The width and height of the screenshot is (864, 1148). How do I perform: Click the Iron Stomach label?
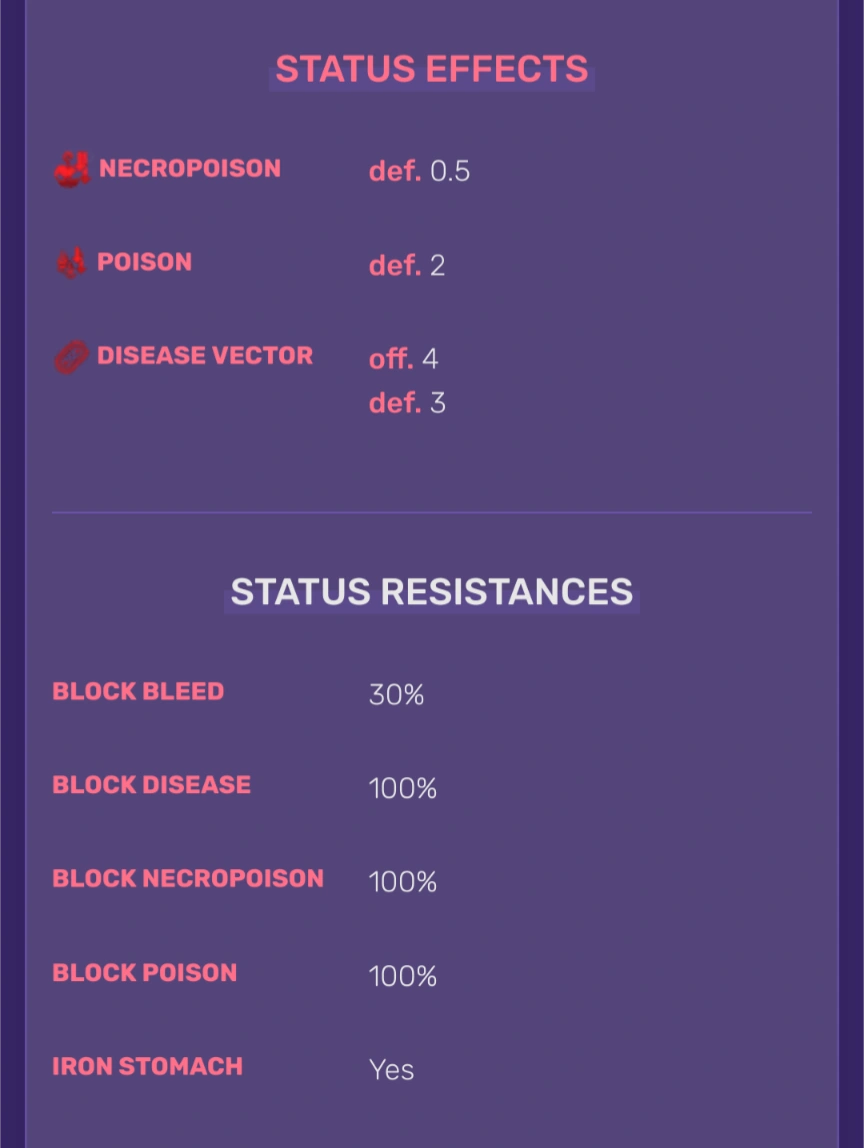(x=147, y=1067)
